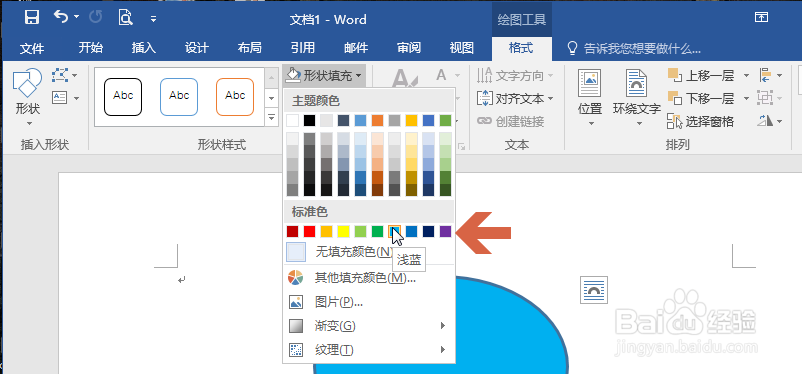Apply the orange outline Abc shape style
The height and width of the screenshot is (374, 802).
point(235,97)
